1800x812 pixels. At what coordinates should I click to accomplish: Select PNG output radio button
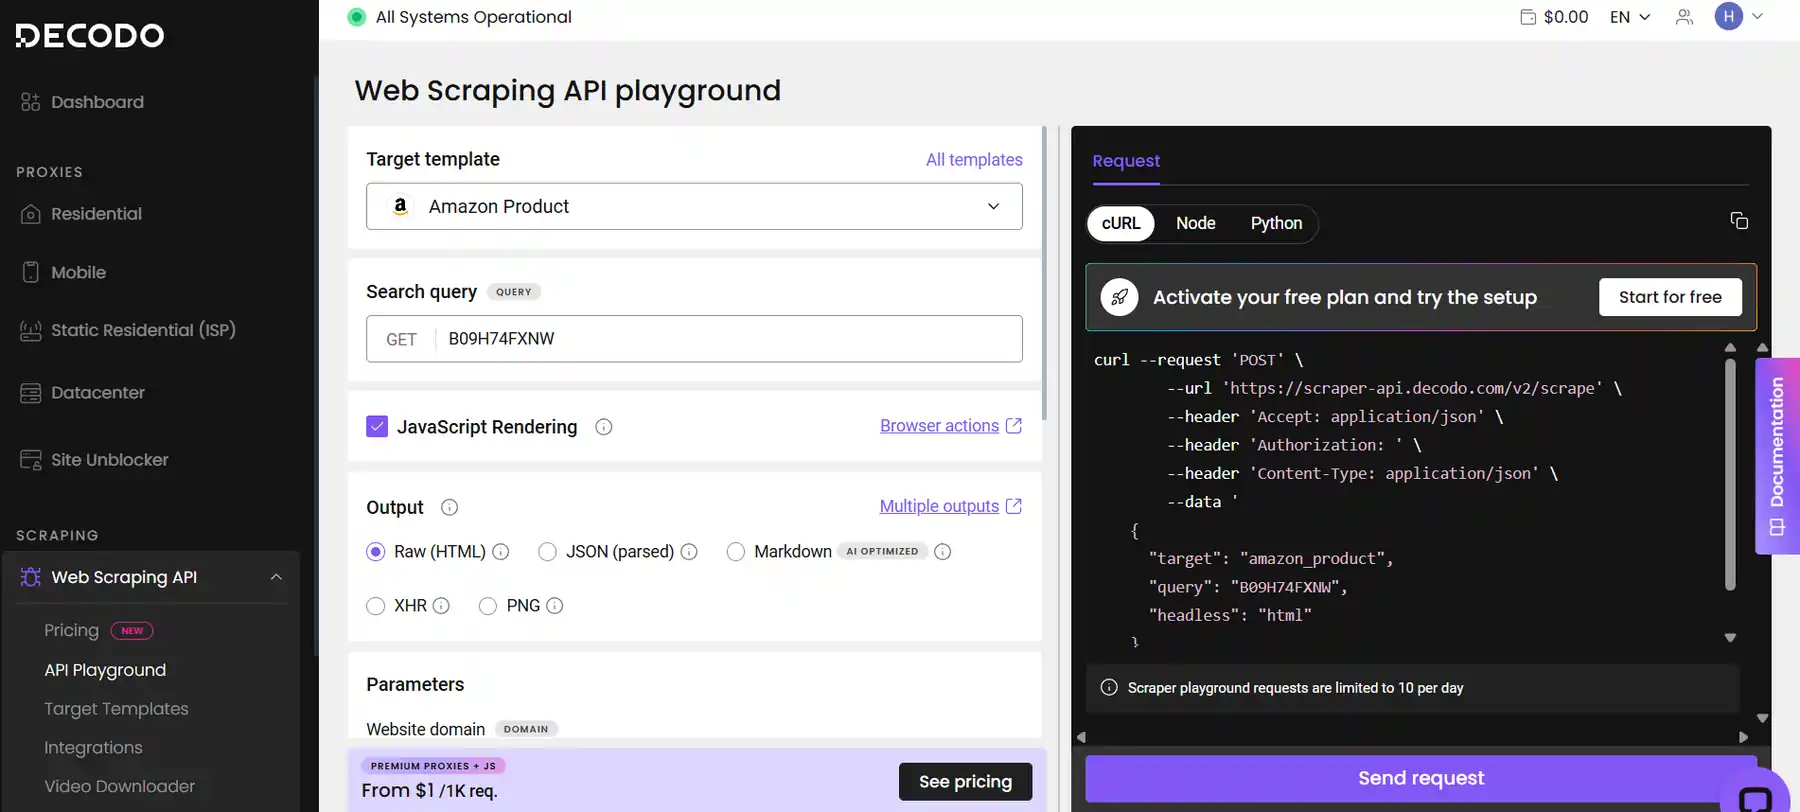(488, 606)
